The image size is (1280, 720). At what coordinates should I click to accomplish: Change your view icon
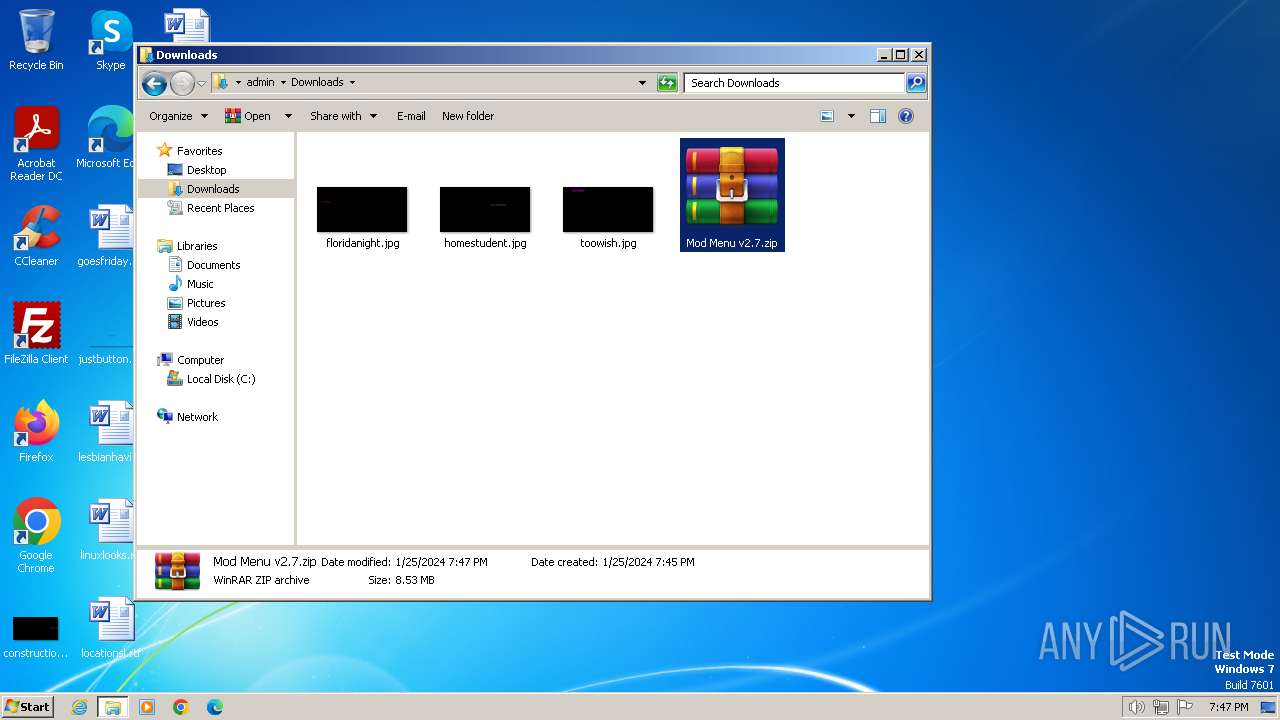(827, 116)
